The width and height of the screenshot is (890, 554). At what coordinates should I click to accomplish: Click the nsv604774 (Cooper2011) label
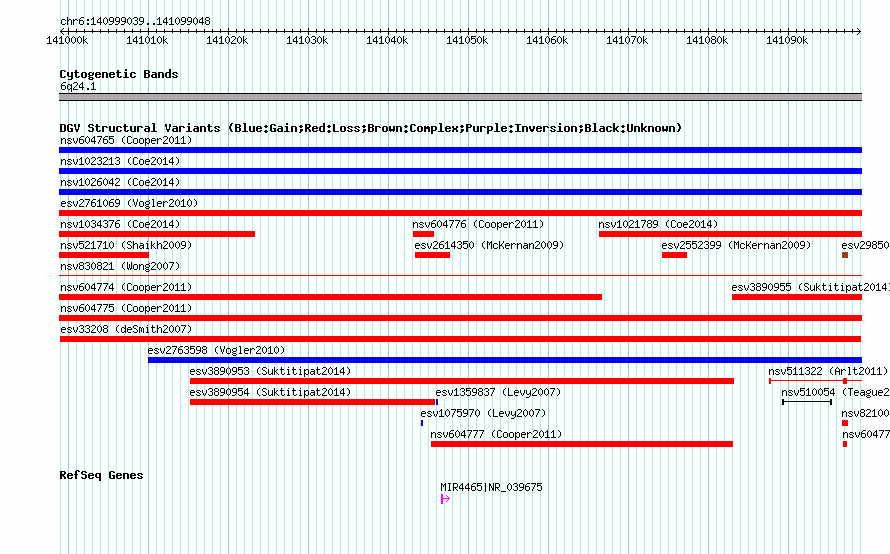point(126,287)
